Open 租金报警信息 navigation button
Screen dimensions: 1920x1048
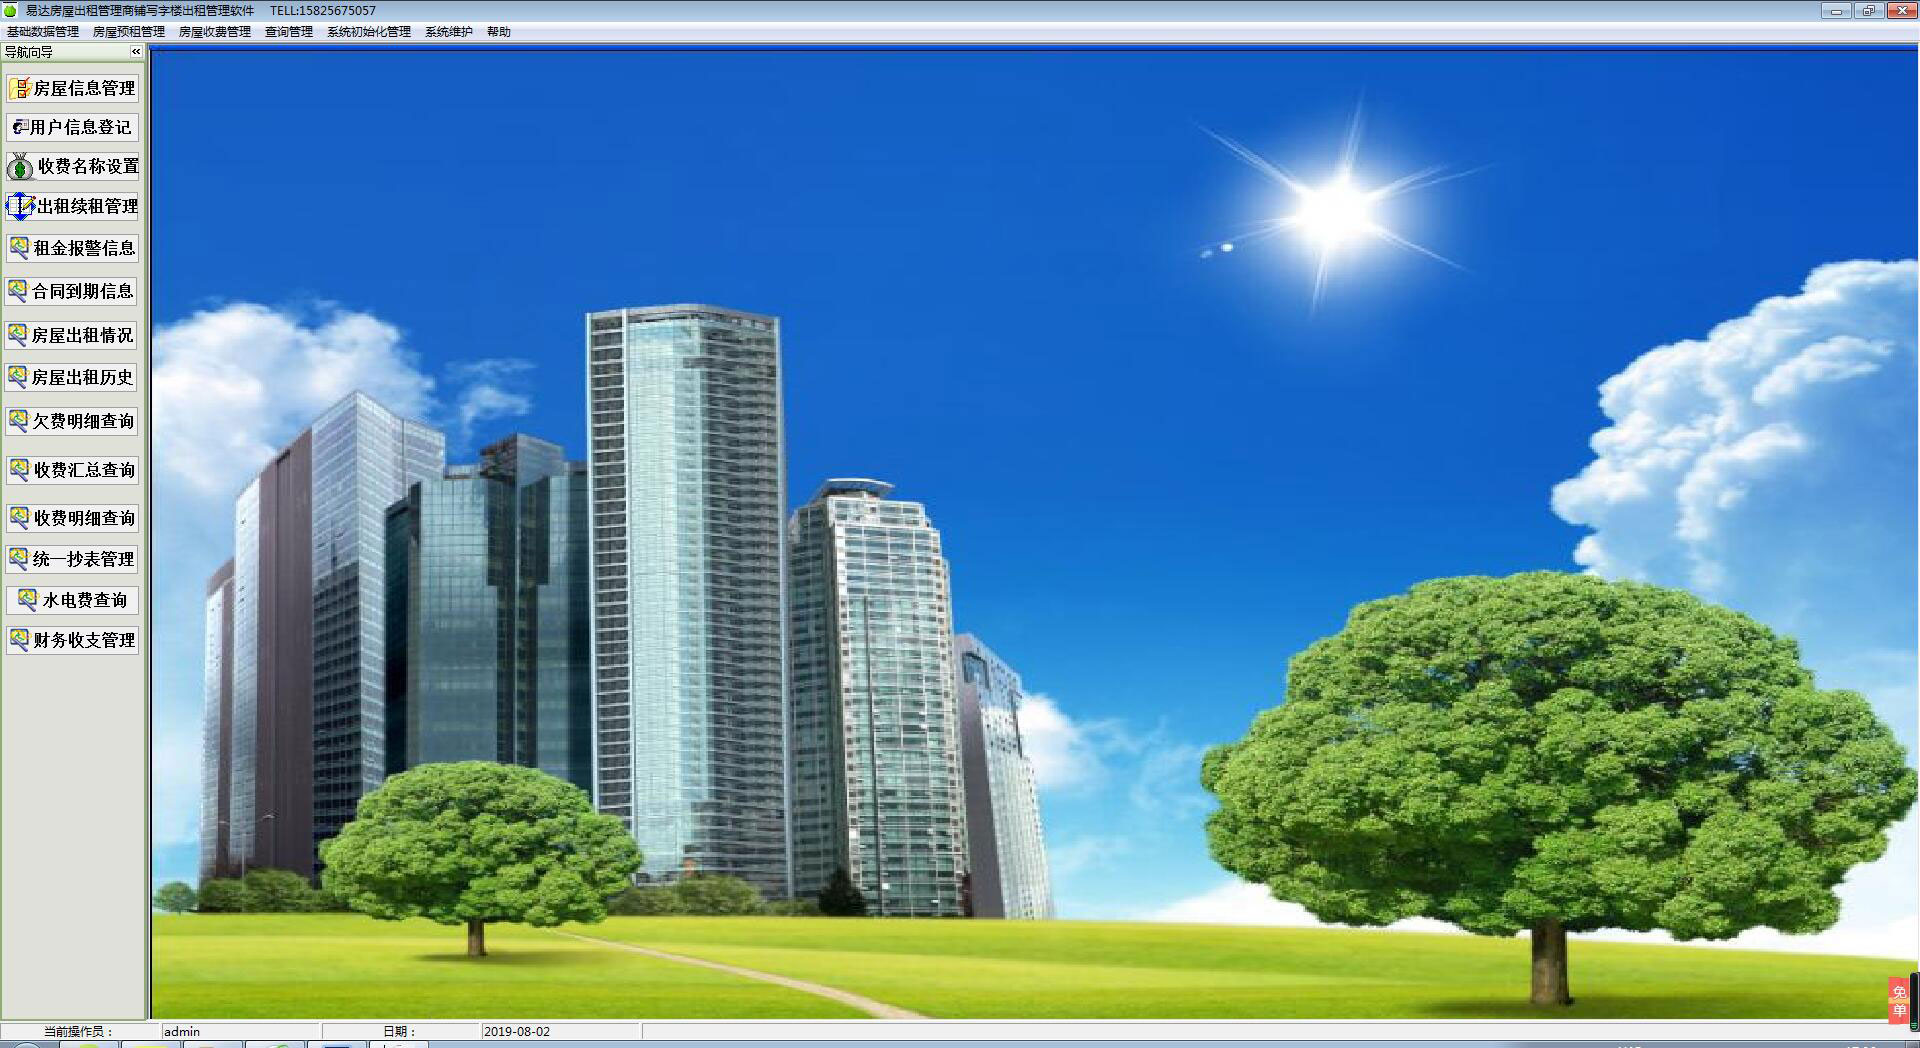click(x=72, y=248)
